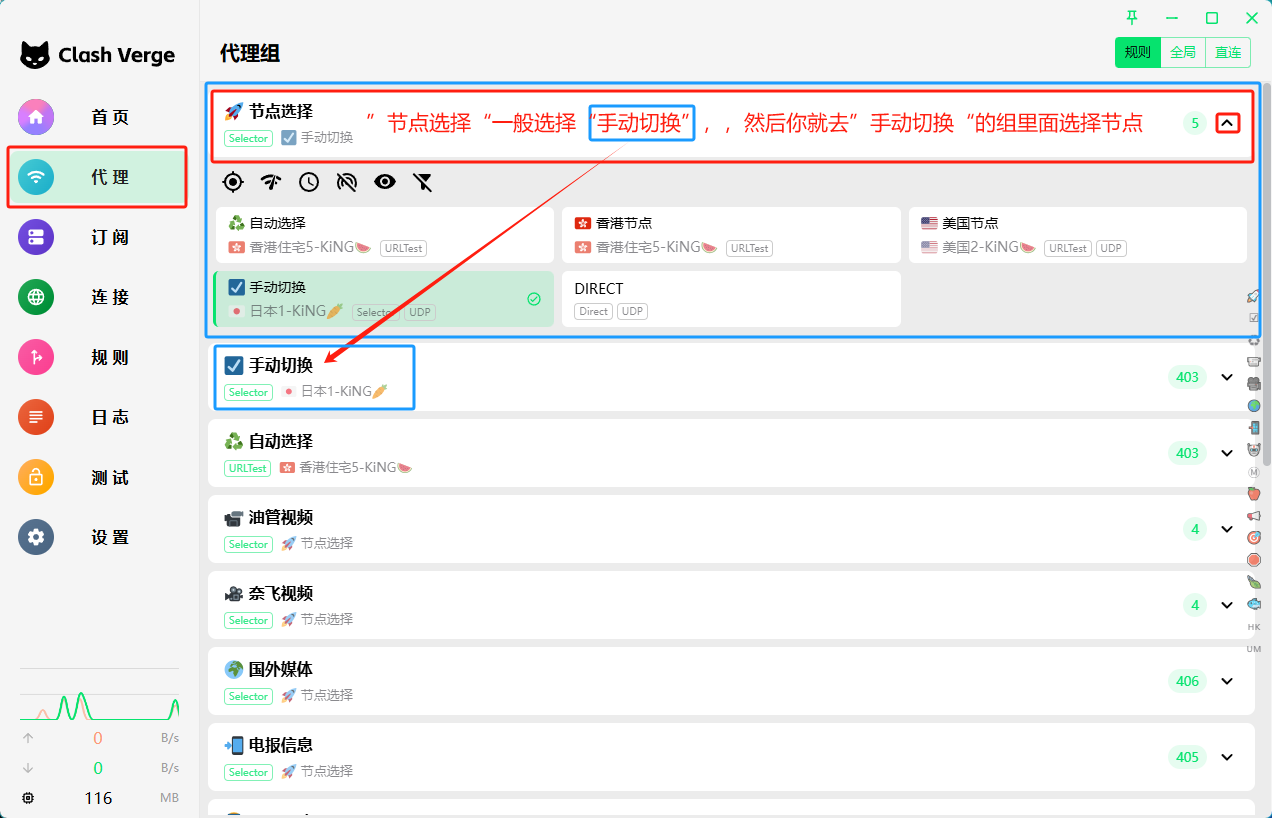Run delay test using the gauge icon
Screen dimensions: 1272x818
click(x=271, y=181)
